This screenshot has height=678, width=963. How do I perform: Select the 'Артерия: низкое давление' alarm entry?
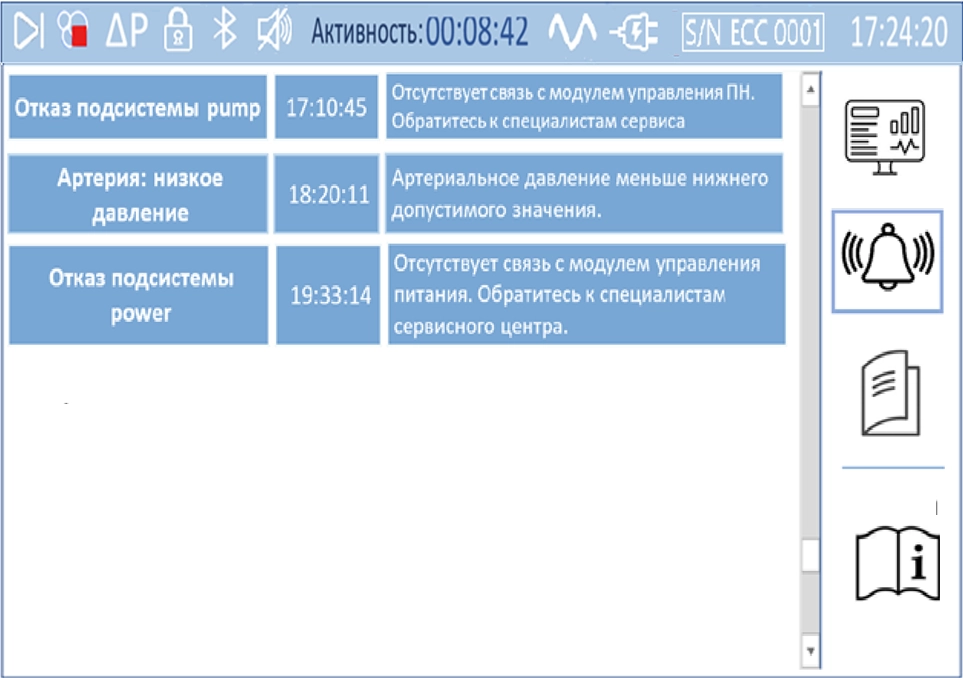pyautogui.click(x=137, y=196)
